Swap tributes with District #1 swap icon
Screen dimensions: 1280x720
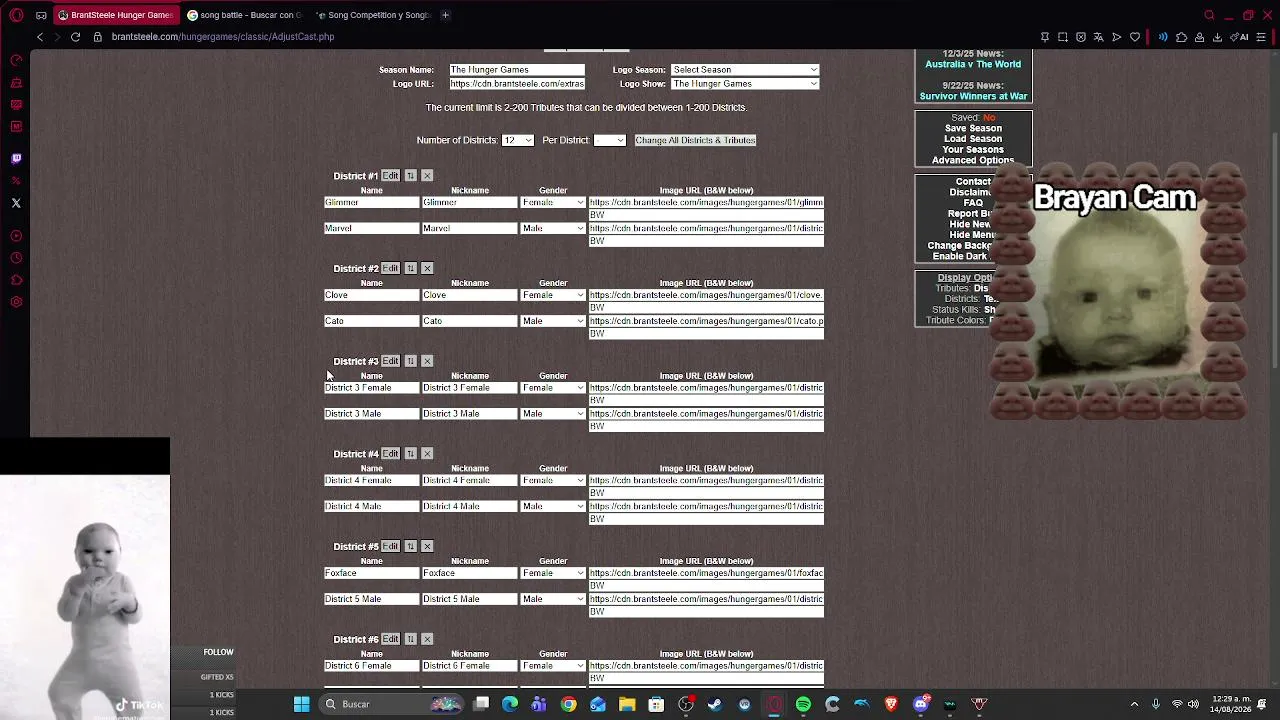410,176
